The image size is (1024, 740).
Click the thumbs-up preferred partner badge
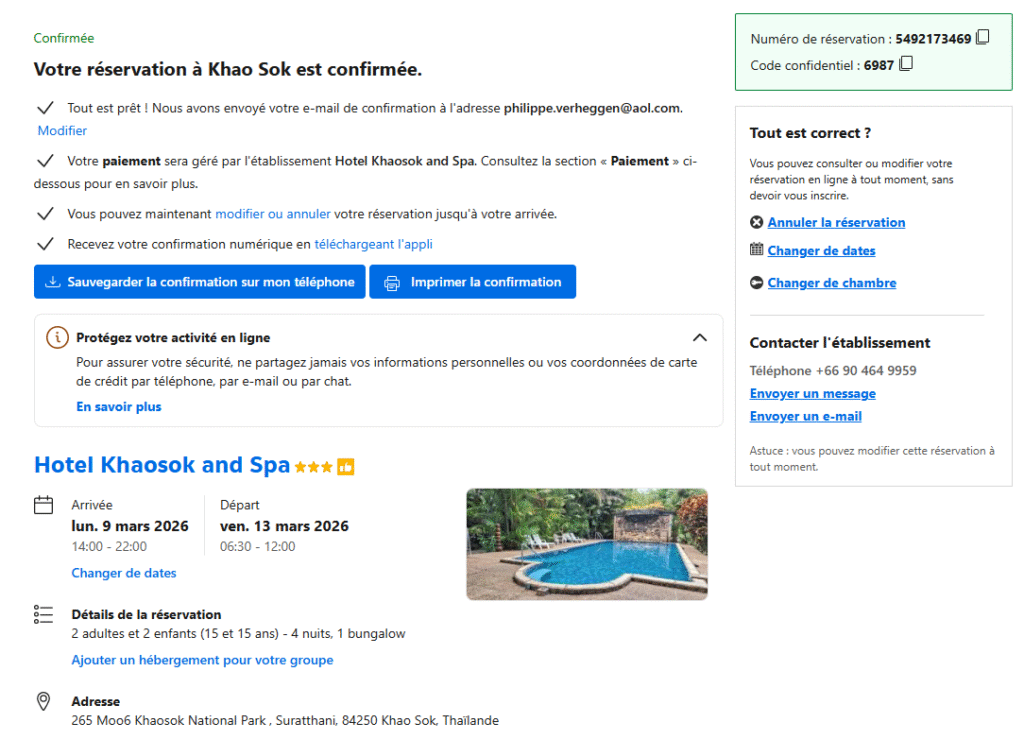click(x=346, y=467)
